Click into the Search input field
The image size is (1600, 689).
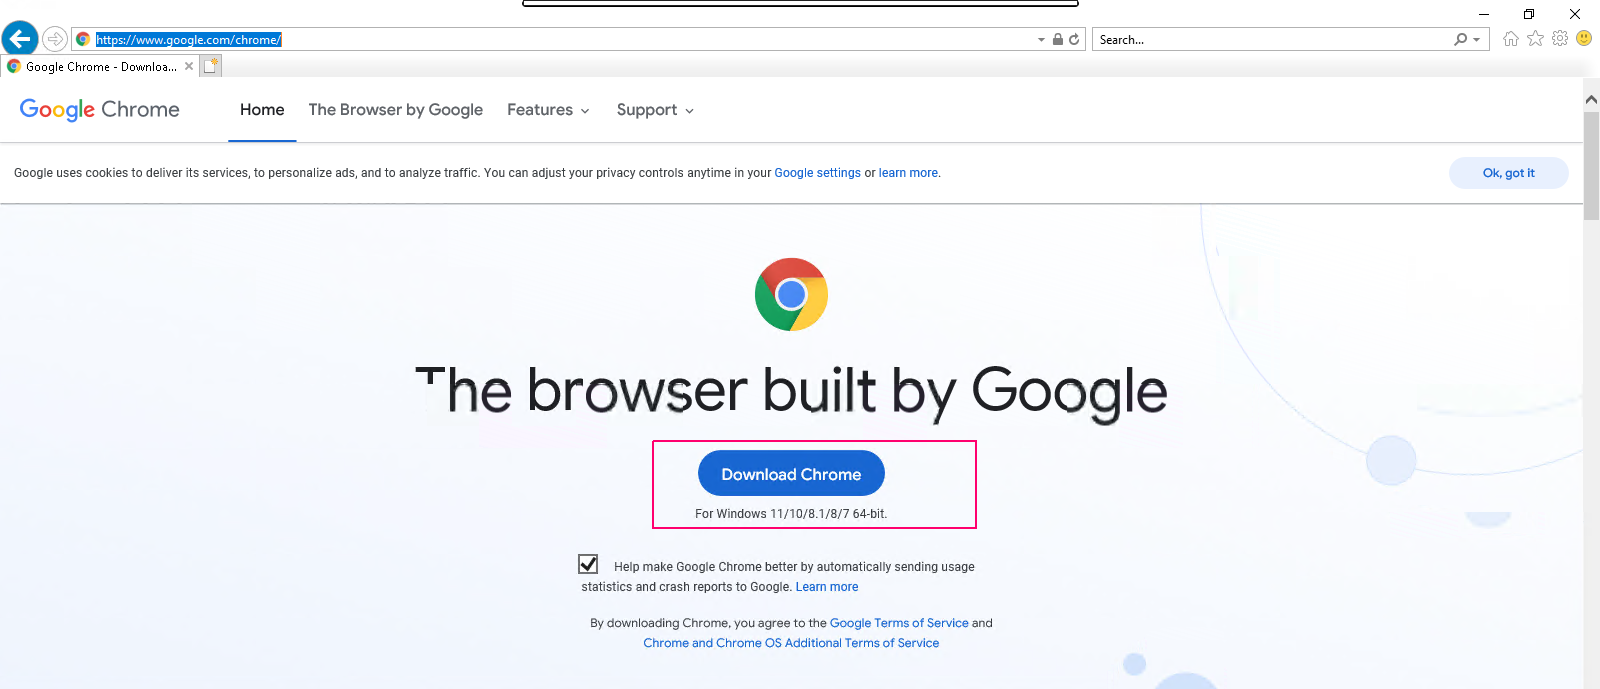pyautogui.click(x=1272, y=39)
